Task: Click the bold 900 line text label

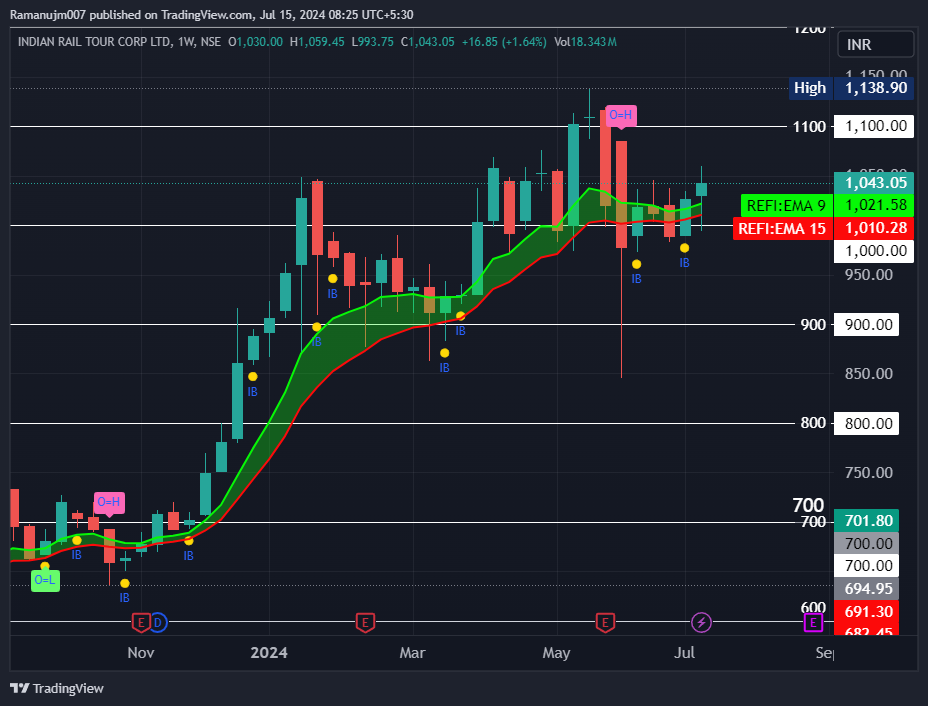Action: click(x=813, y=324)
